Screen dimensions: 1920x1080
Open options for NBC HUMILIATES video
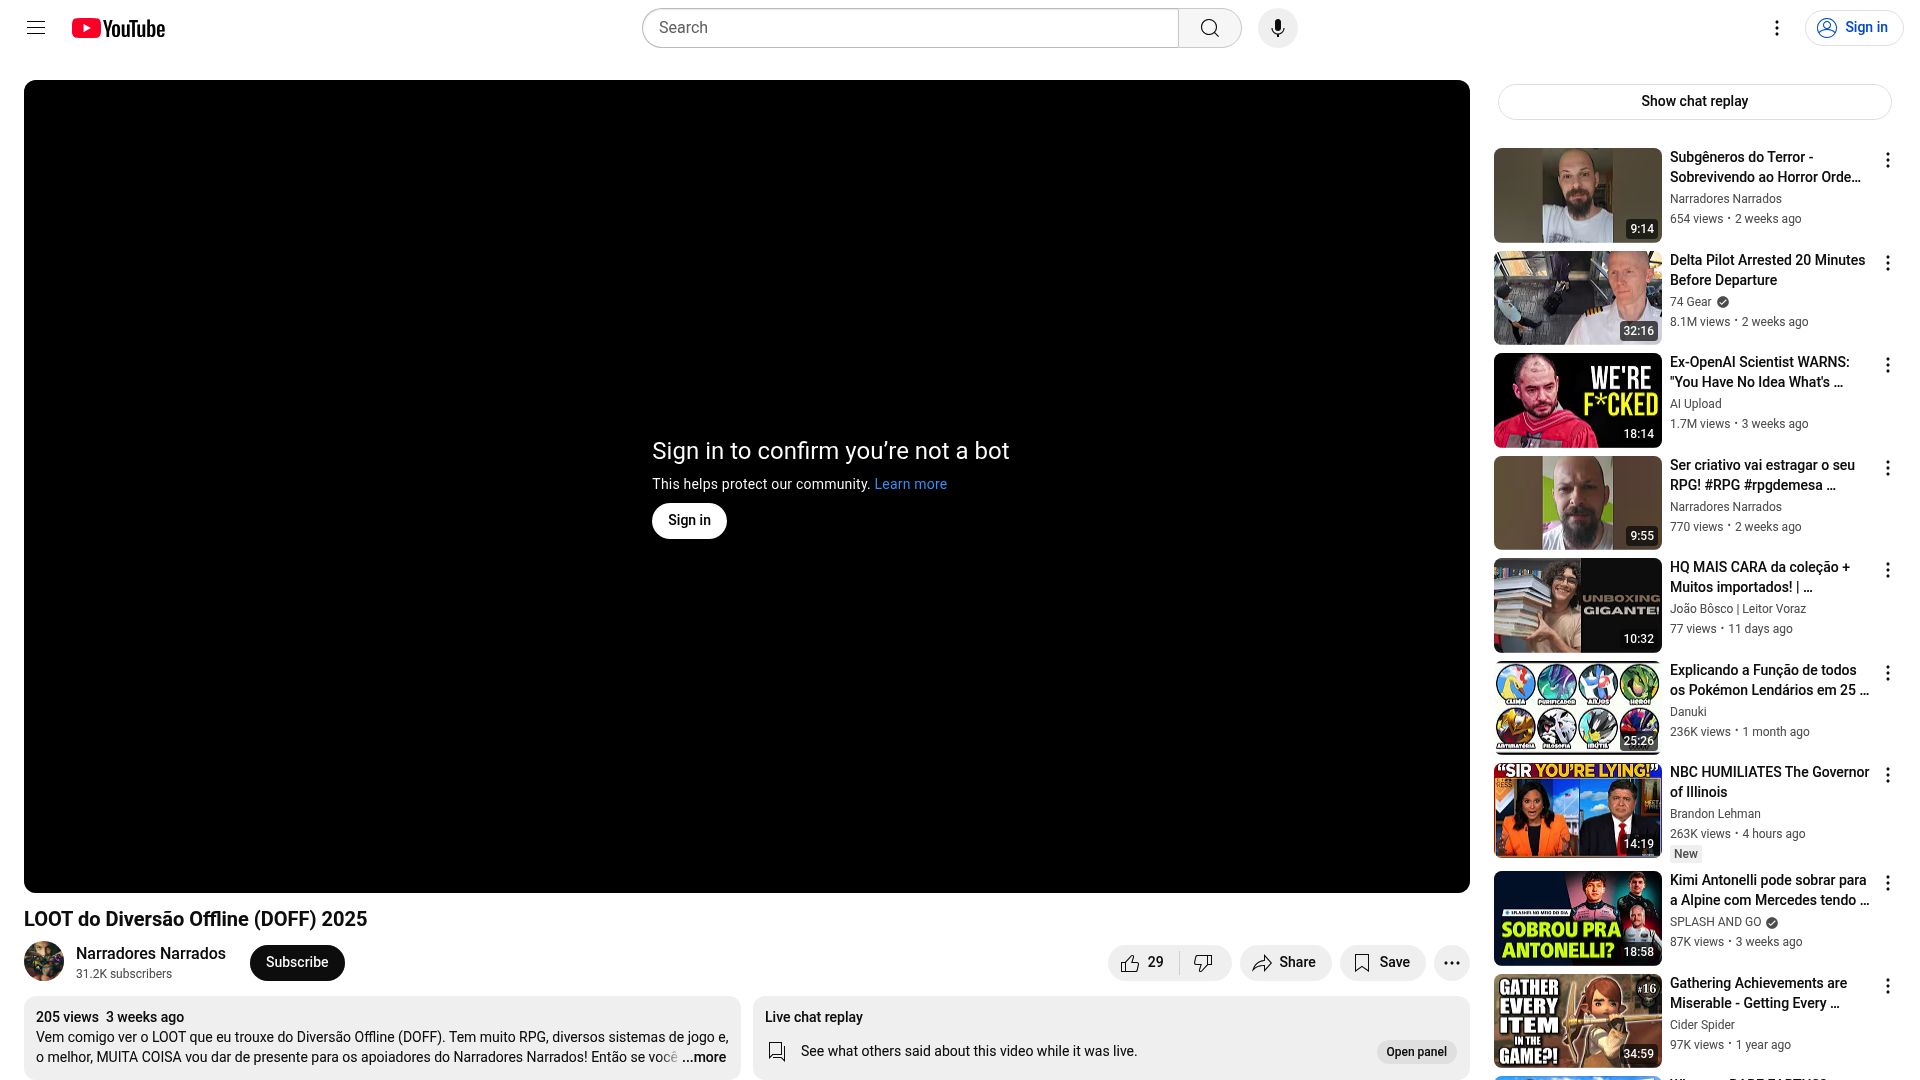click(x=1887, y=775)
